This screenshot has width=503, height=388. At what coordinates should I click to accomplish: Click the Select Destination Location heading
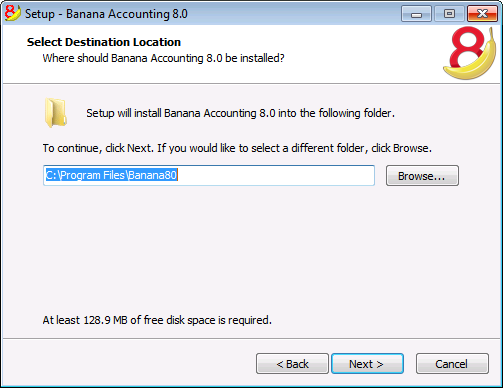tap(104, 42)
